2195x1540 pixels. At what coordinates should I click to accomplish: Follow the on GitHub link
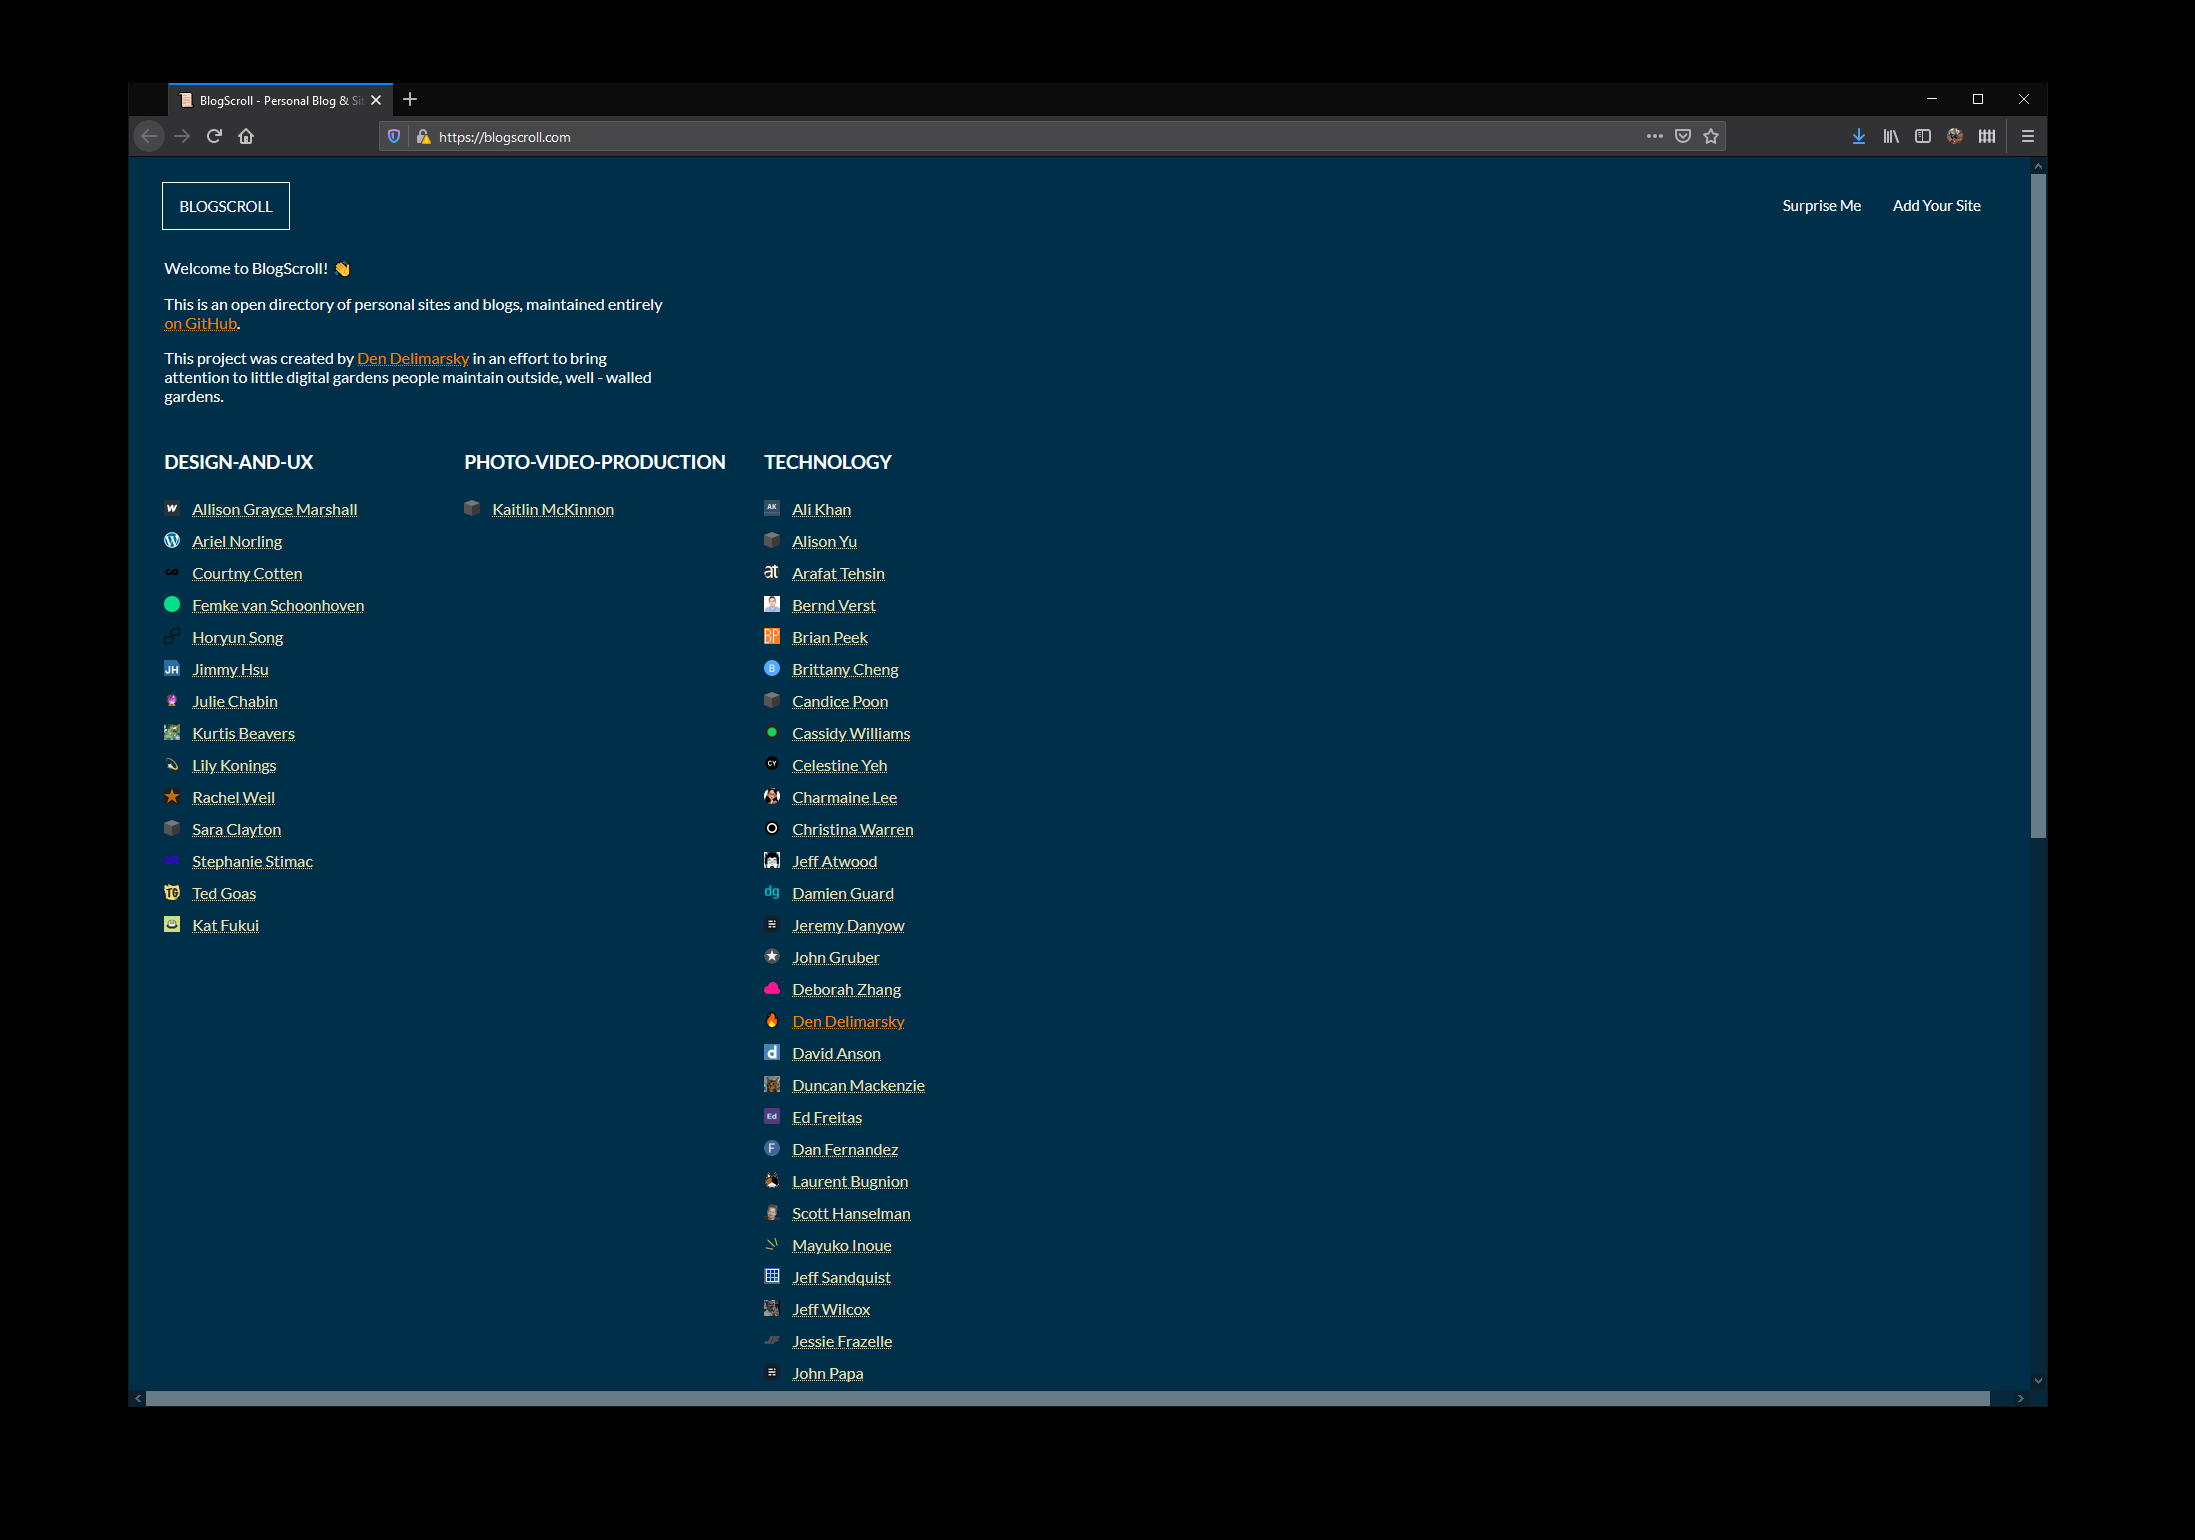[x=200, y=324]
